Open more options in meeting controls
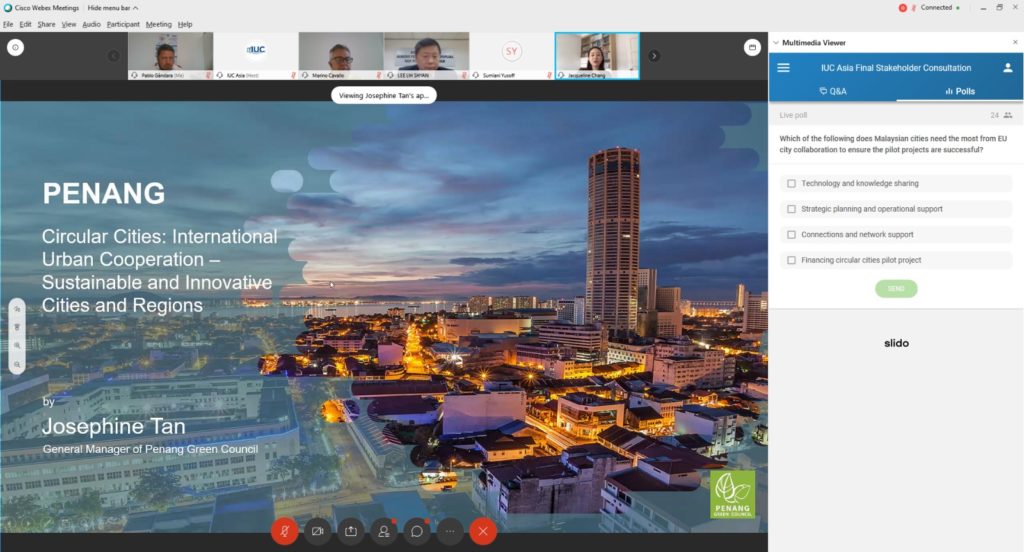This screenshot has width=1024, height=552. (450, 531)
